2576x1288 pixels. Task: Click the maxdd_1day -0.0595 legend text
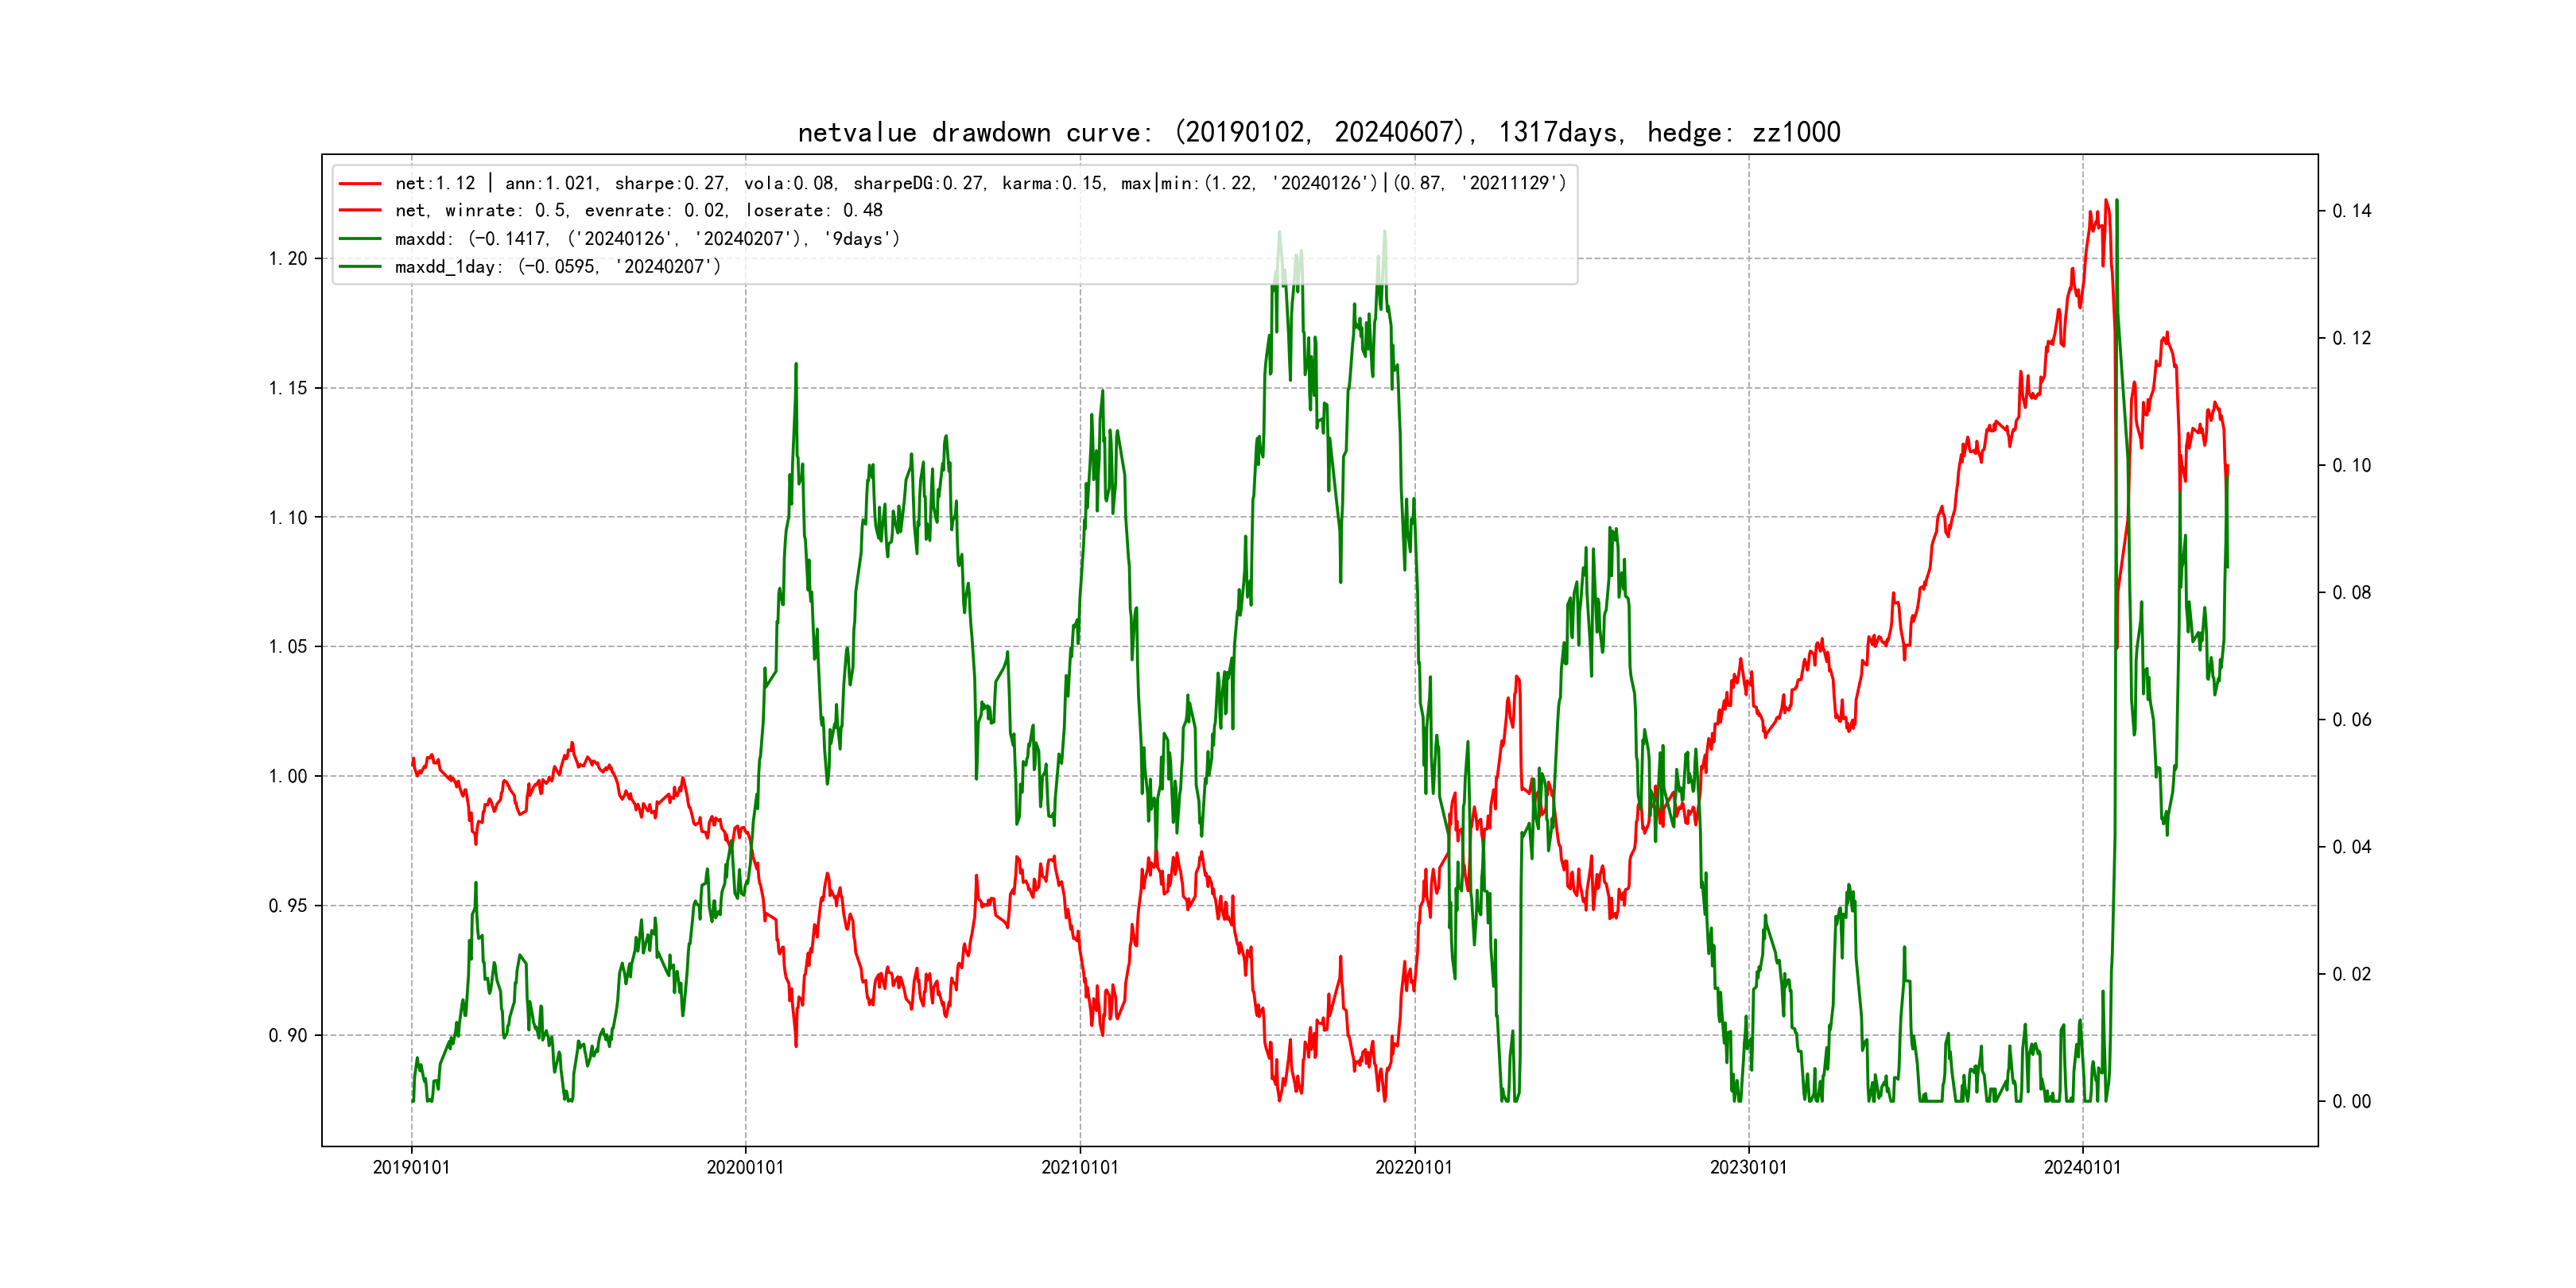557,266
